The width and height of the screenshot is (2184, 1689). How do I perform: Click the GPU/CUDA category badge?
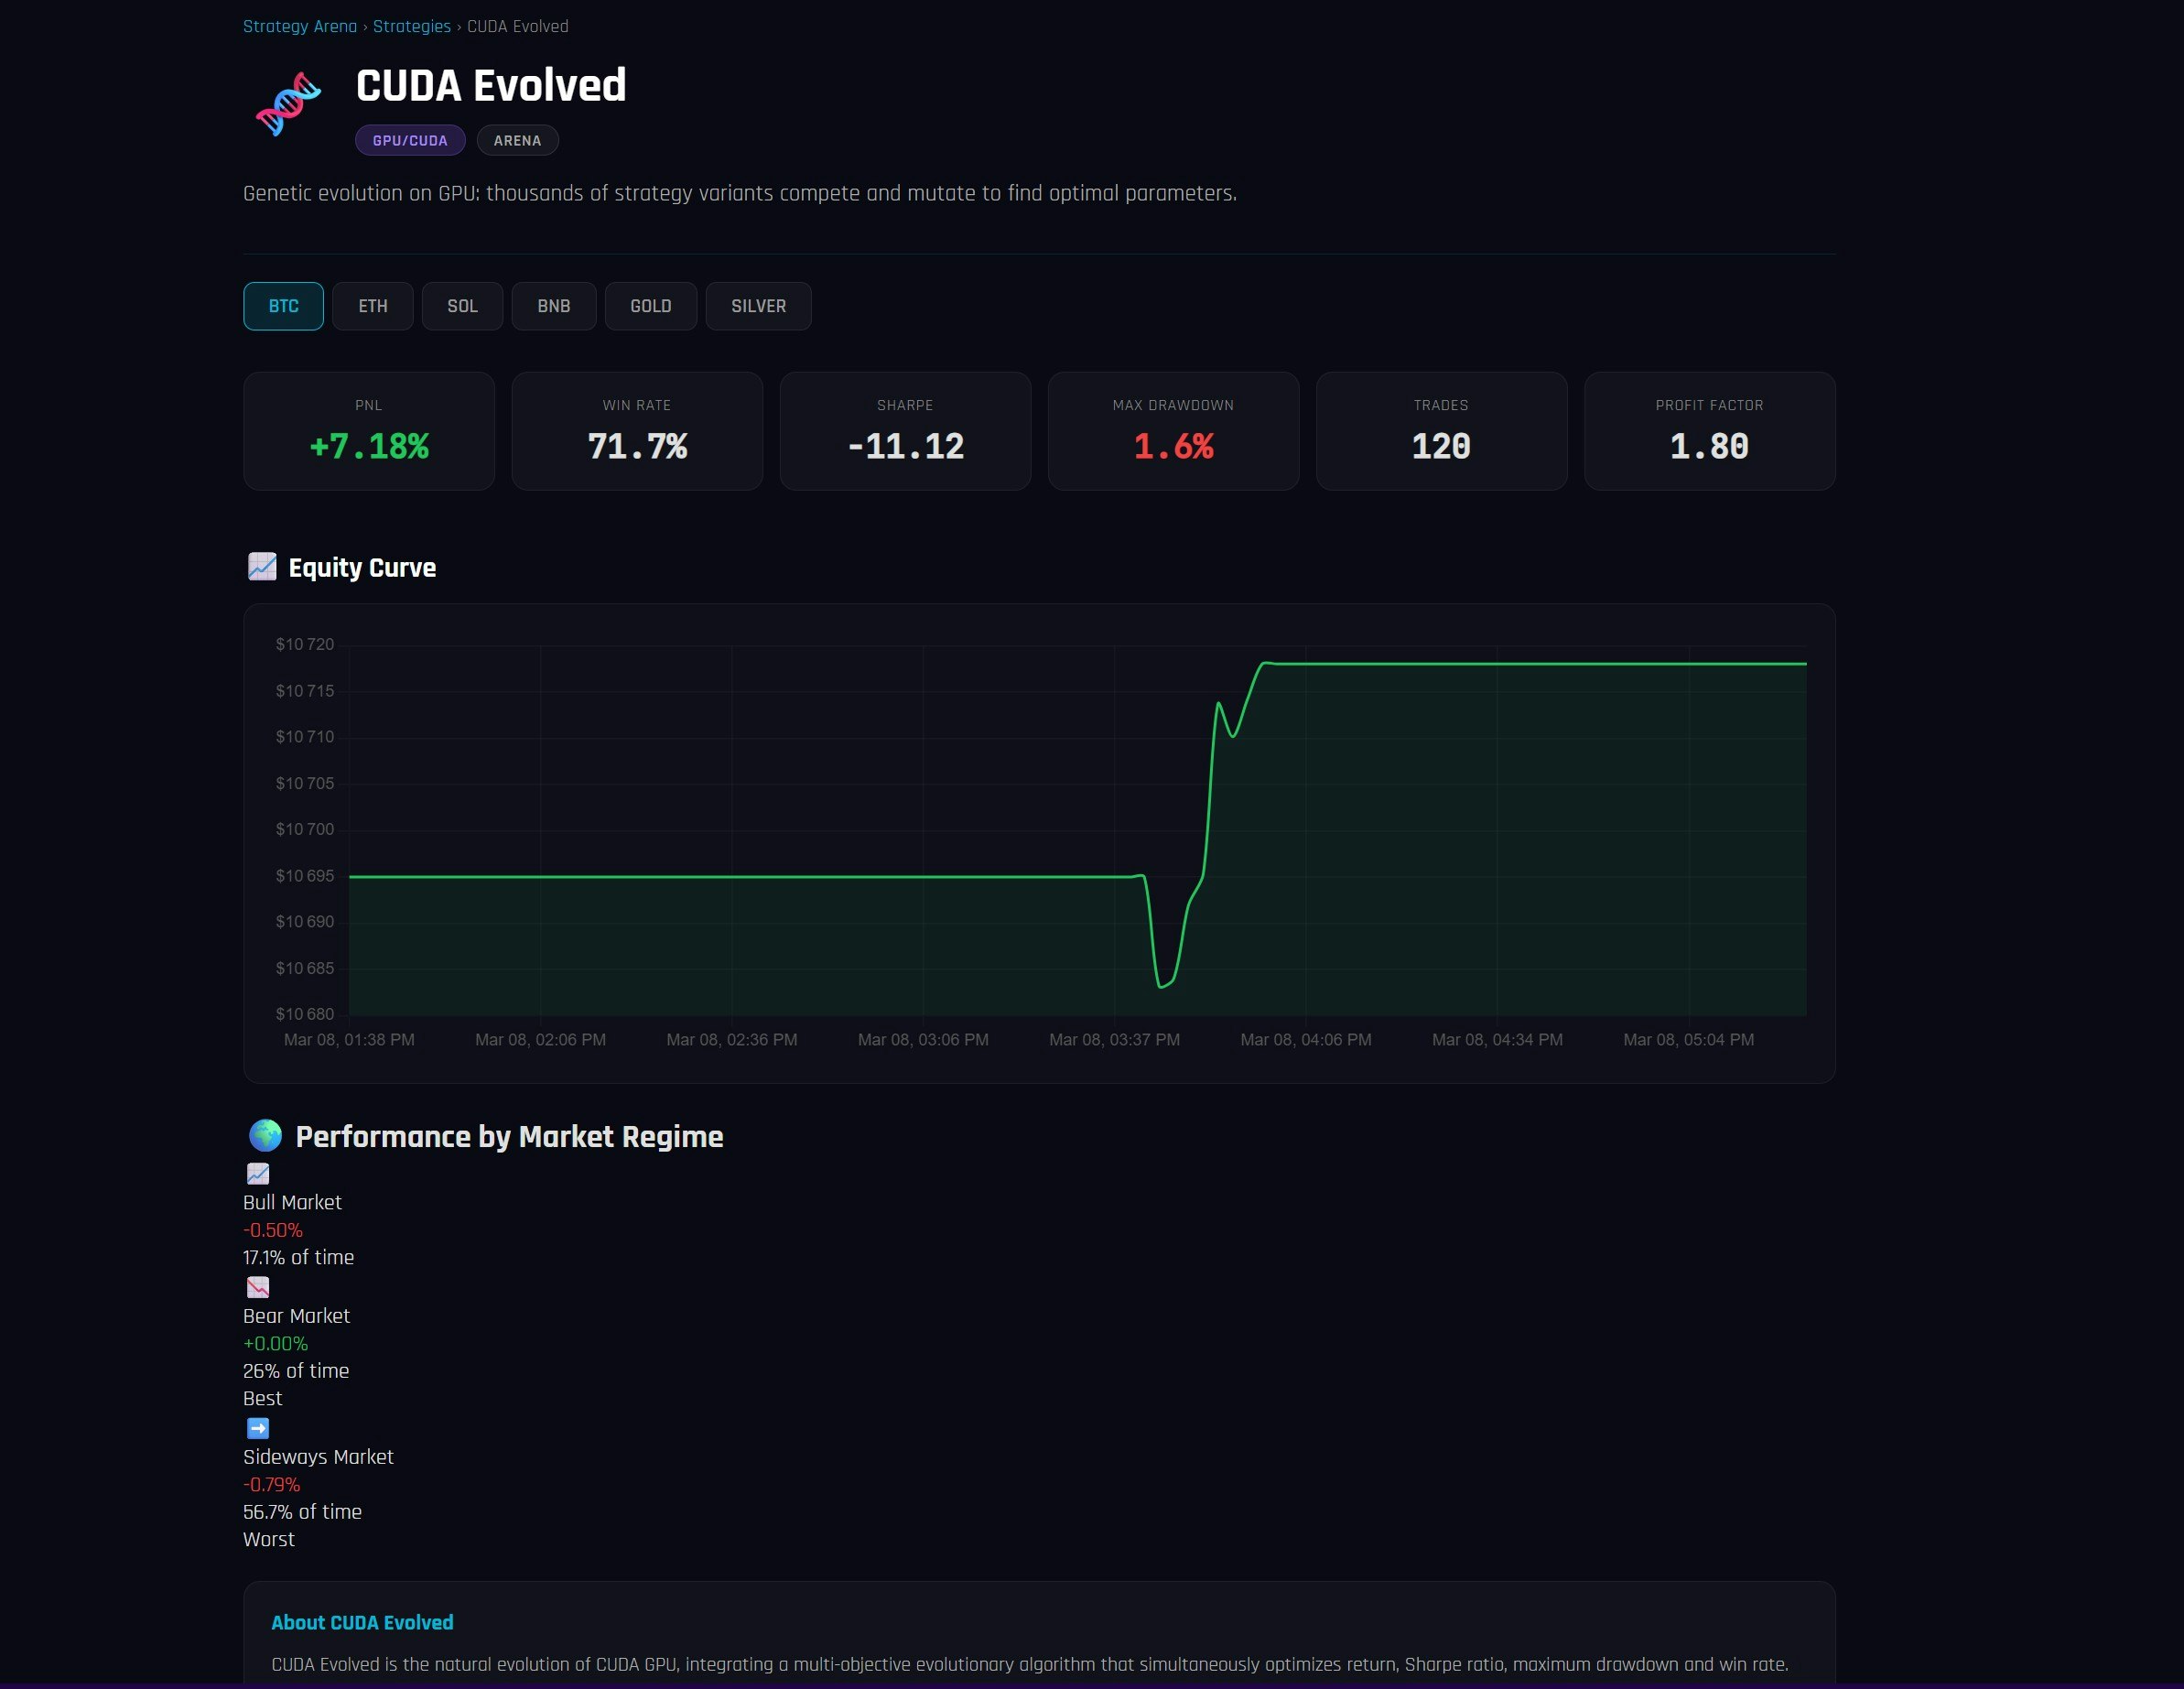coord(410,140)
